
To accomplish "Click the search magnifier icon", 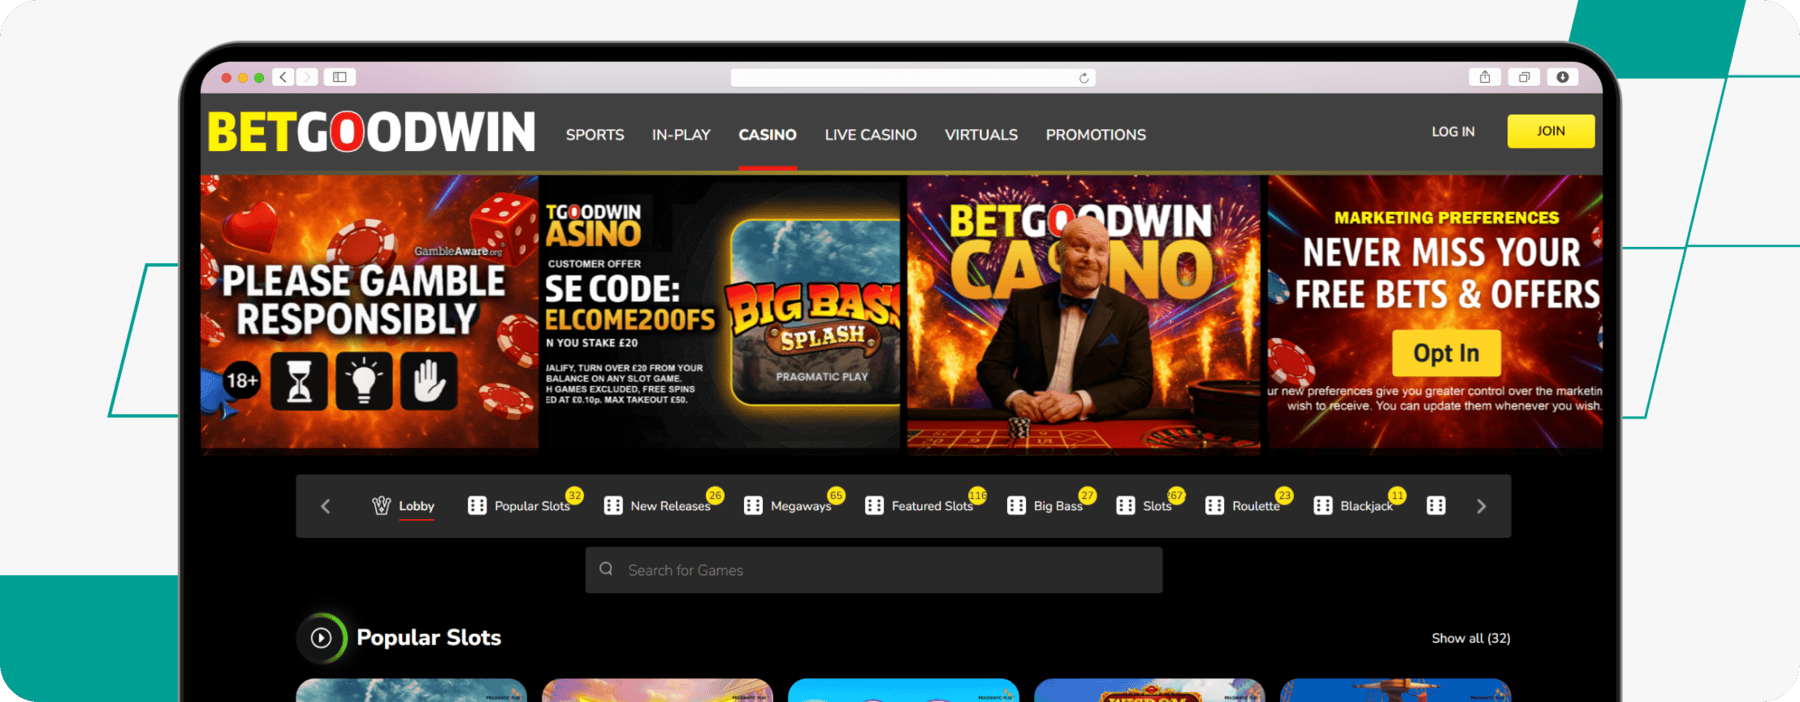I will click(x=606, y=569).
